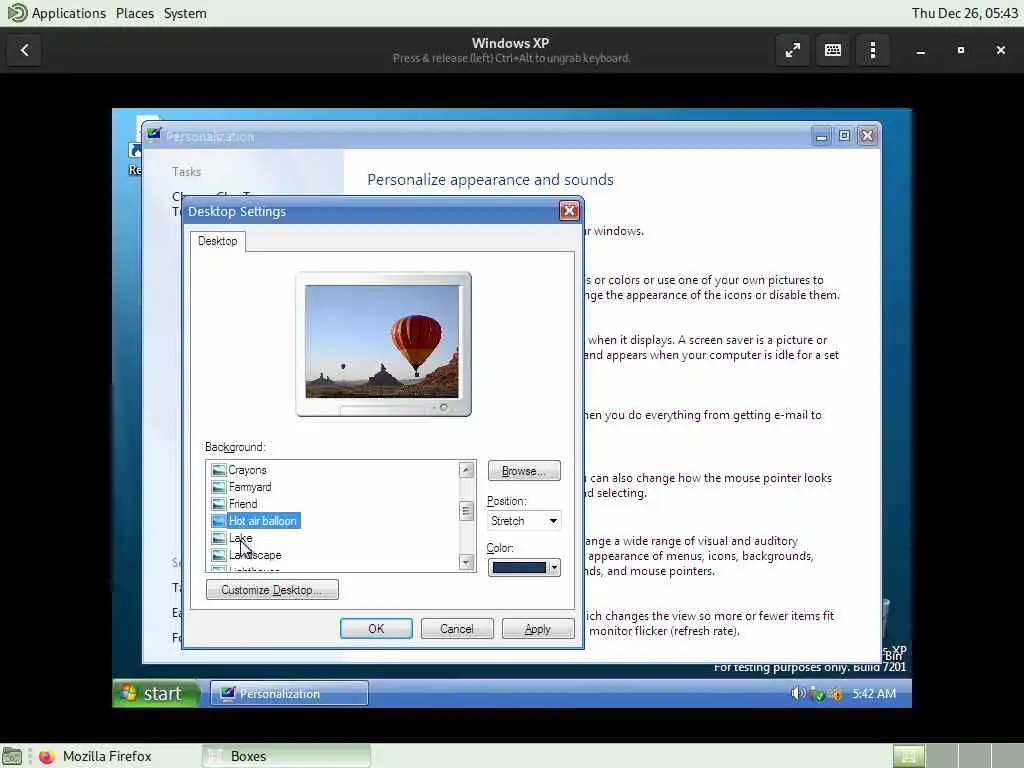Image resolution: width=1024 pixels, height=768 pixels.
Task: Click the Boxes item in bottom panel
Action: tap(286, 756)
